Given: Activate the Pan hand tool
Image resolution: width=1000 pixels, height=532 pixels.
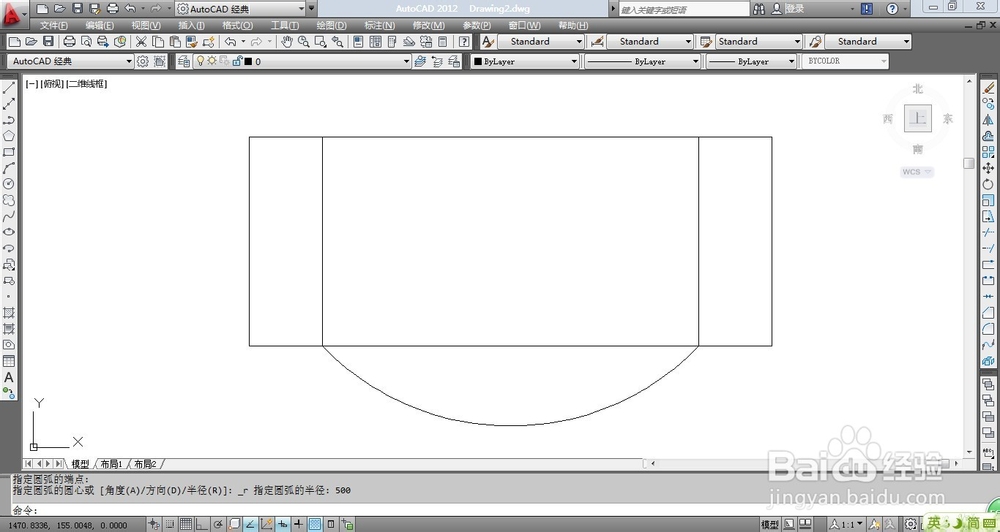Looking at the screenshot, I should tap(287, 41).
